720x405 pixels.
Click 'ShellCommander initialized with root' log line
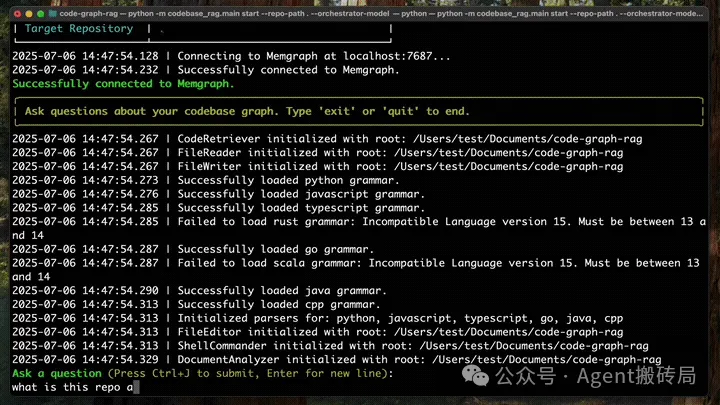tap(330, 346)
